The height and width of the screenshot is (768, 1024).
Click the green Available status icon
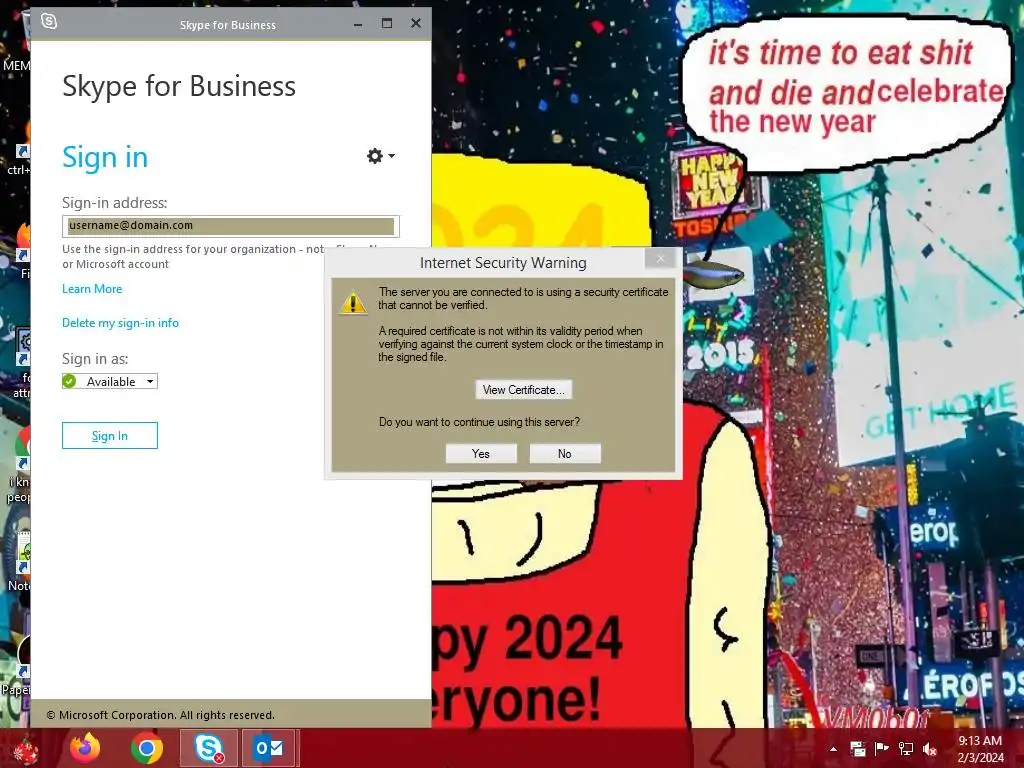coord(69,381)
